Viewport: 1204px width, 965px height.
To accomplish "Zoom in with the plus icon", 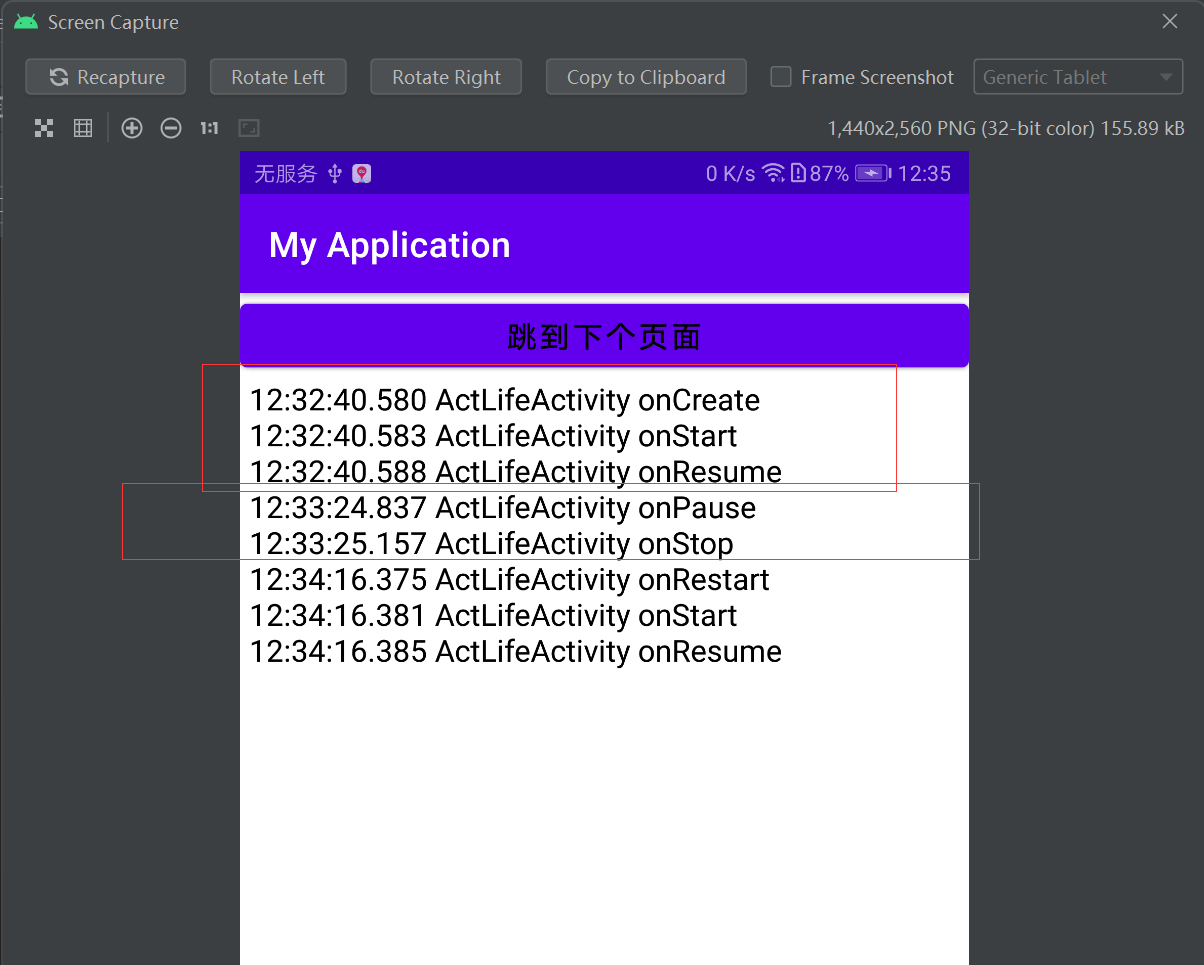I will click(x=132, y=128).
